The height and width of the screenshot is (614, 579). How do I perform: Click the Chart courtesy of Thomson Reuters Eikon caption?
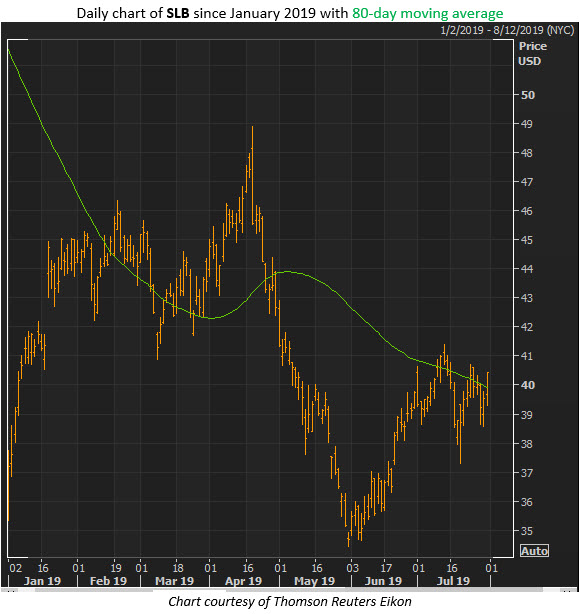[290, 602]
